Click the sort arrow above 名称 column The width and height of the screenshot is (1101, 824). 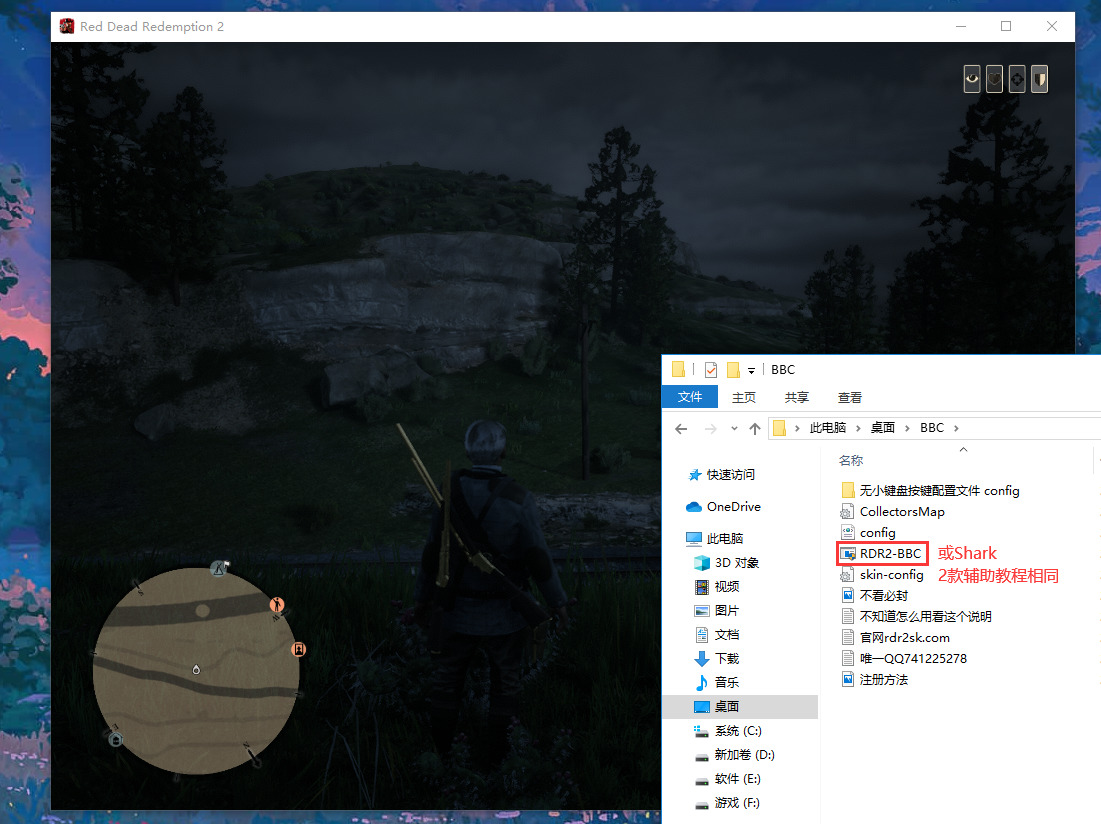[x=963, y=449]
